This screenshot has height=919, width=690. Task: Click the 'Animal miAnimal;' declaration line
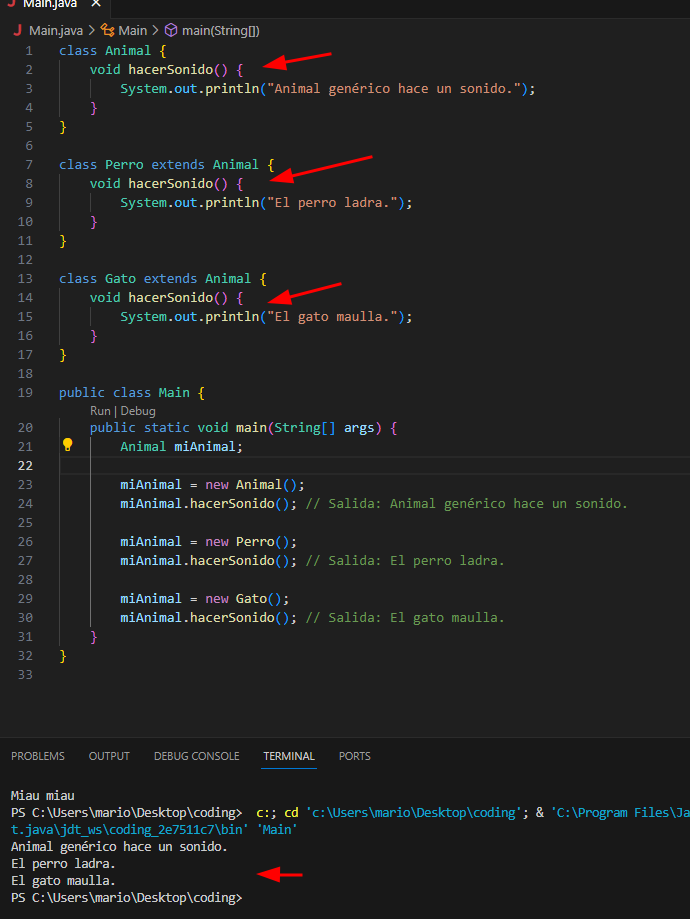pyautogui.click(x=181, y=447)
